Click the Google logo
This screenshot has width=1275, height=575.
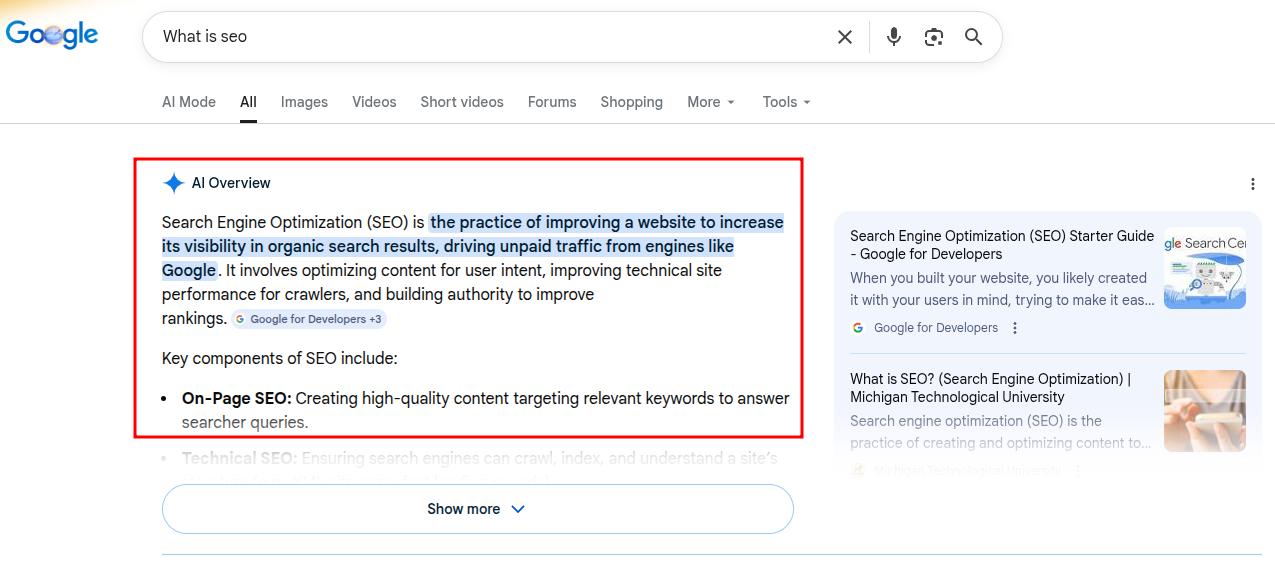pyautogui.click(x=52, y=35)
